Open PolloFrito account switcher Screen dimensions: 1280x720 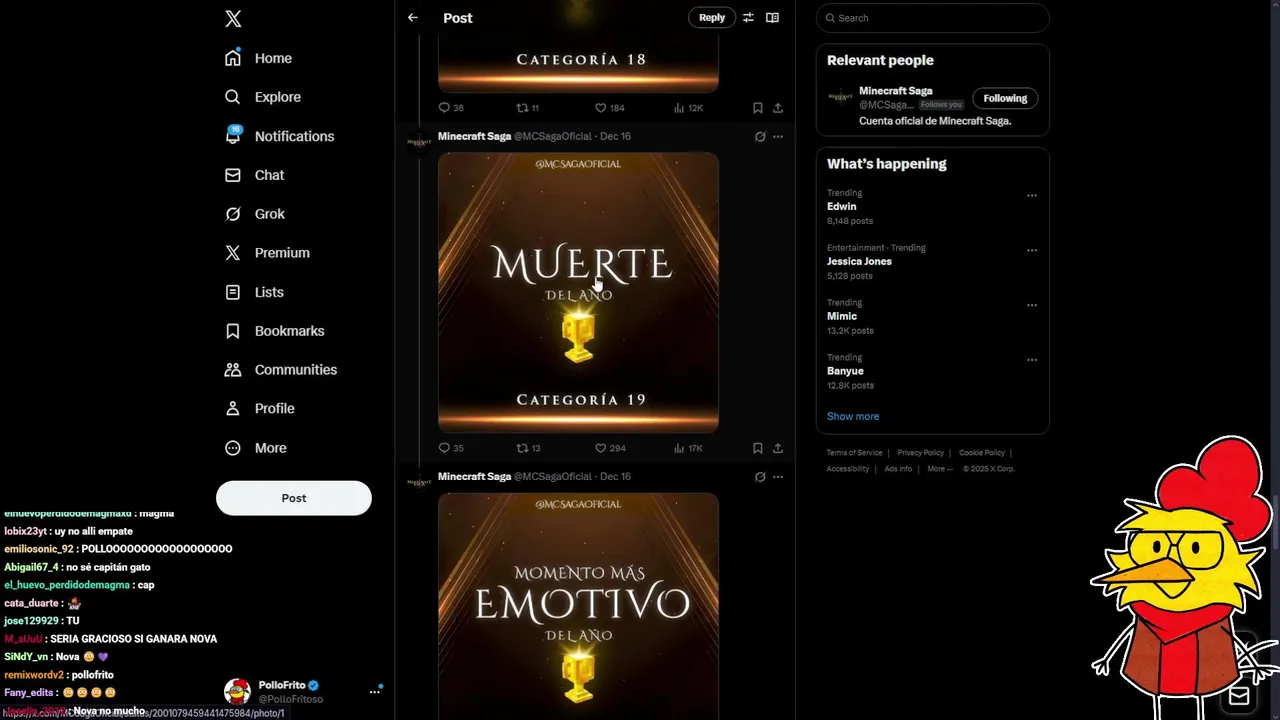(303, 692)
